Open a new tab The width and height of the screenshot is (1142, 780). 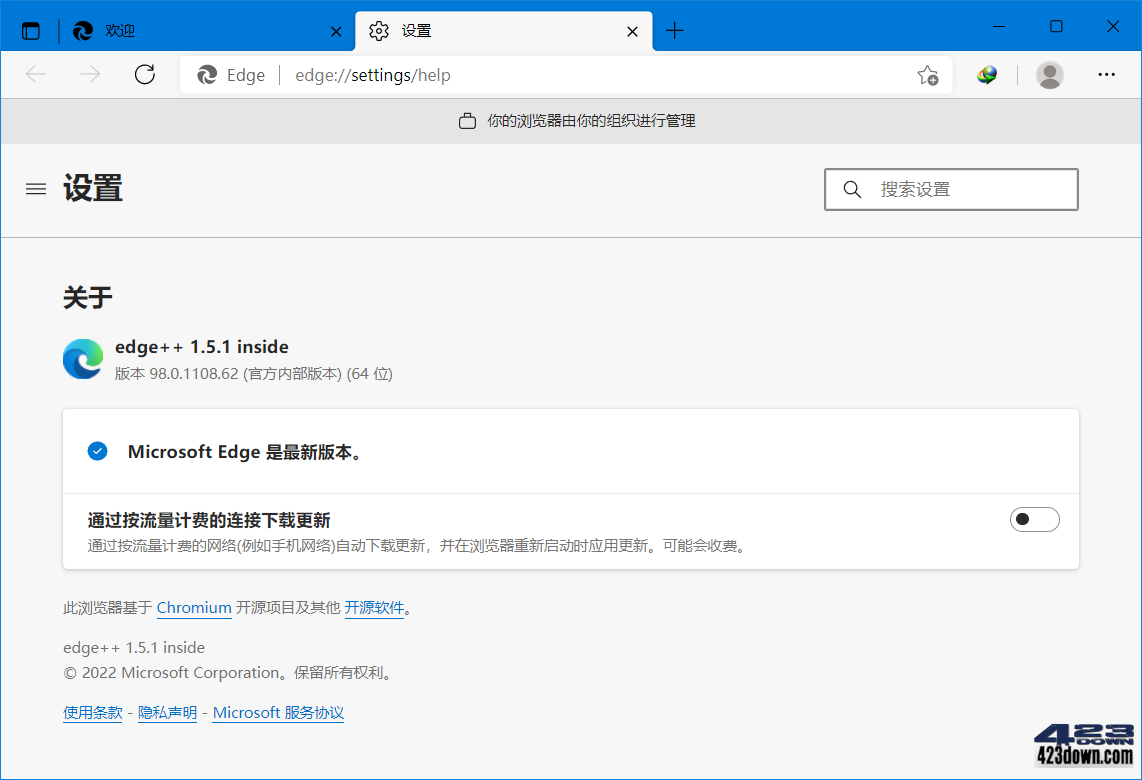674,31
